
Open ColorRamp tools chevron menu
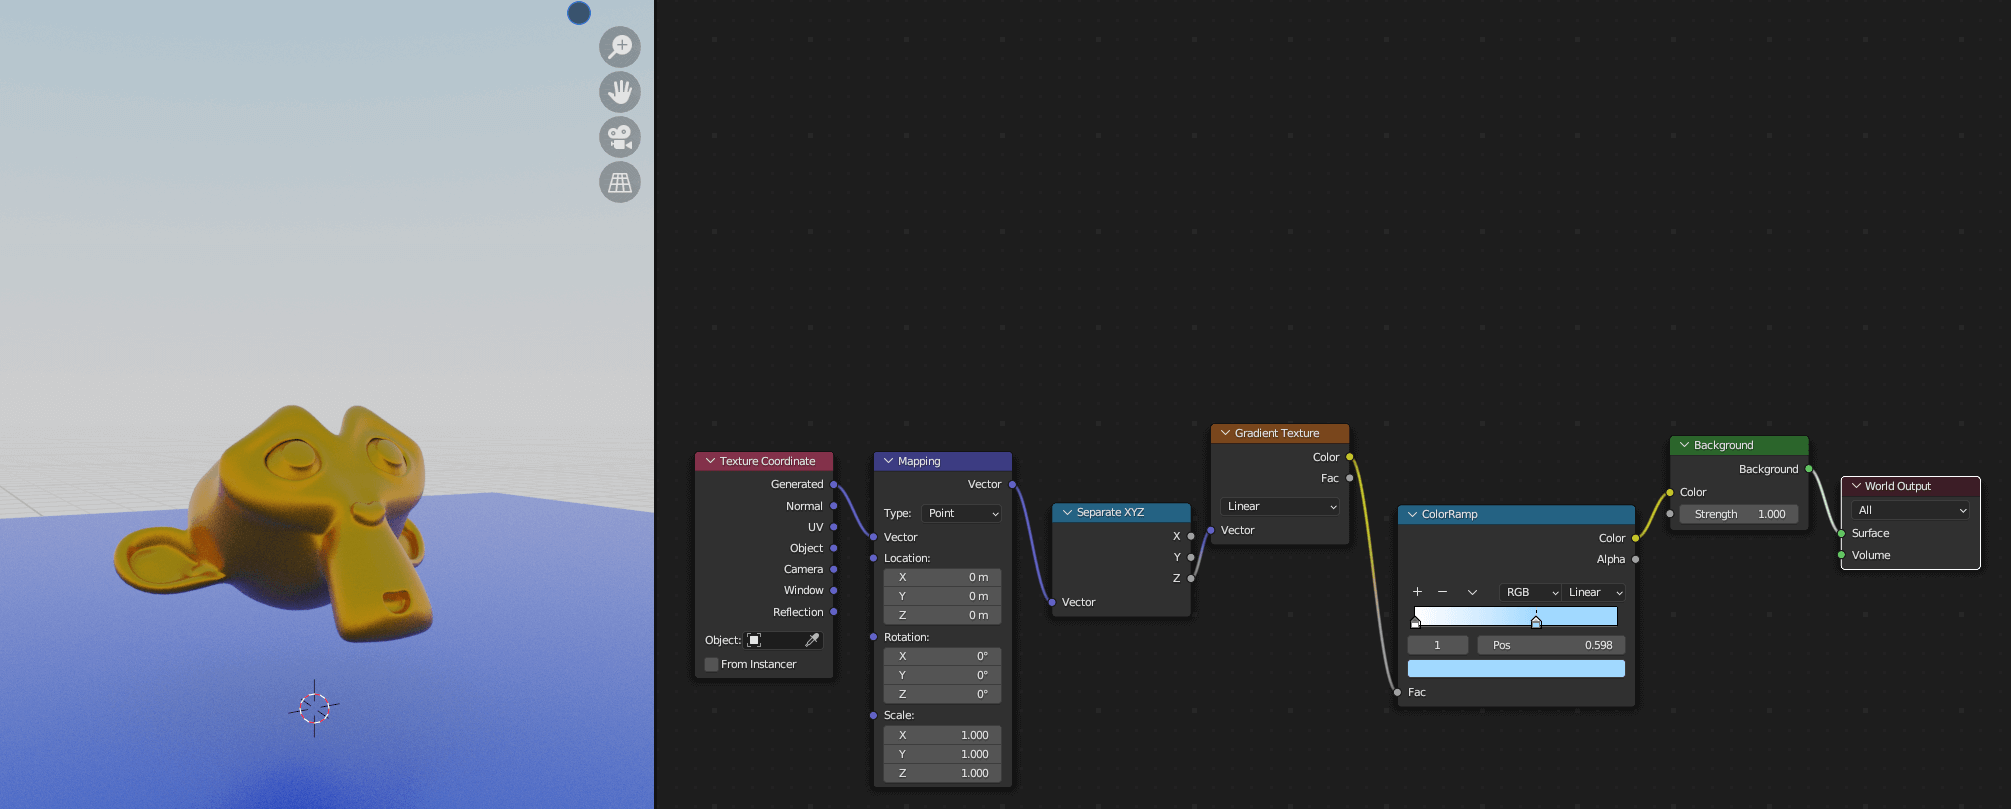click(x=1472, y=592)
